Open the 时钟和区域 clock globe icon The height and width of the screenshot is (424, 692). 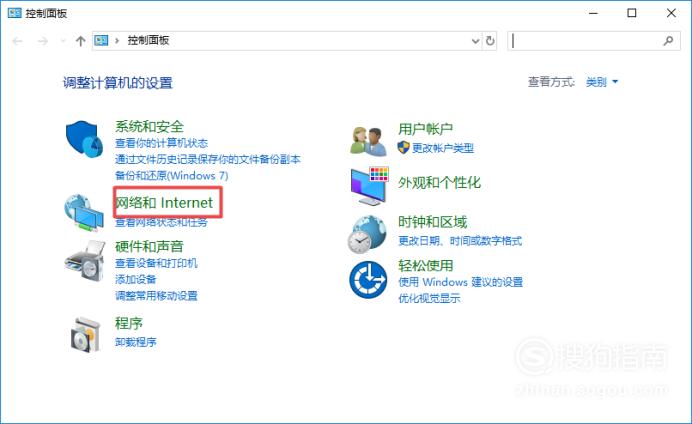point(367,234)
